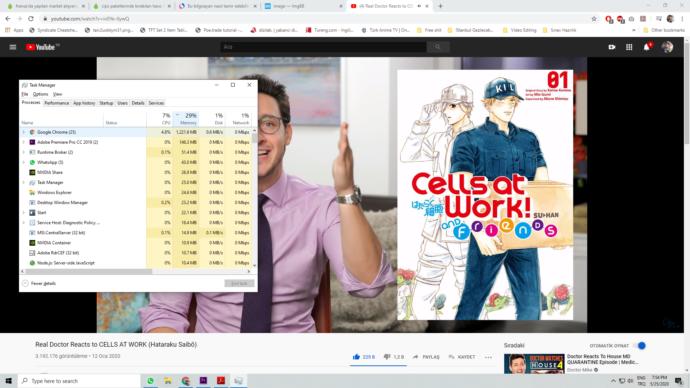Open the Doctor Reacts To House MD thumbnail
690x388 pixels.
click(534, 364)
